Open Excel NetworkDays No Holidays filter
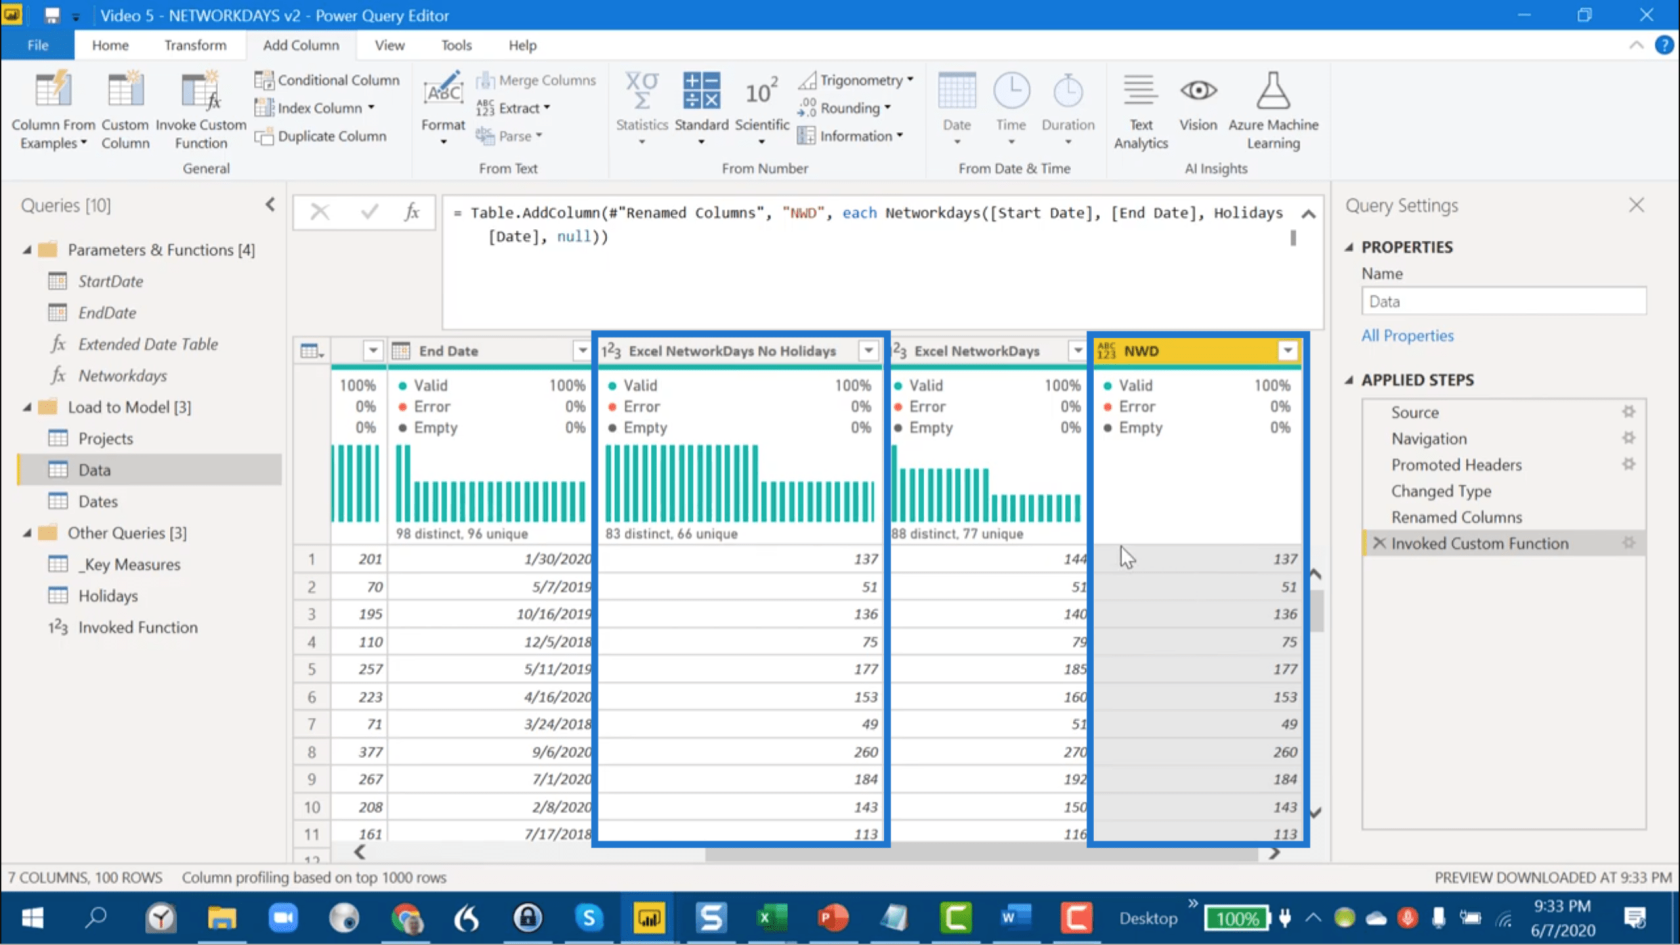Viewport: 1680px width, 945px height. [x=868, y=351]
